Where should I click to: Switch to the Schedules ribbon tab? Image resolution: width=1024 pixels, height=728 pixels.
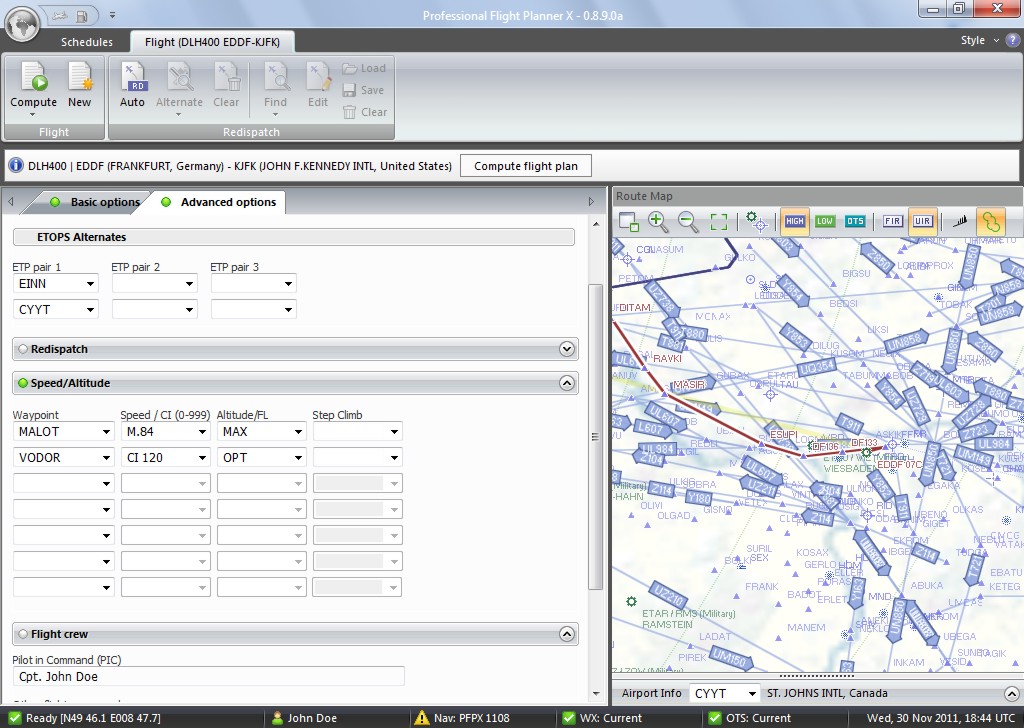[87, 42]
